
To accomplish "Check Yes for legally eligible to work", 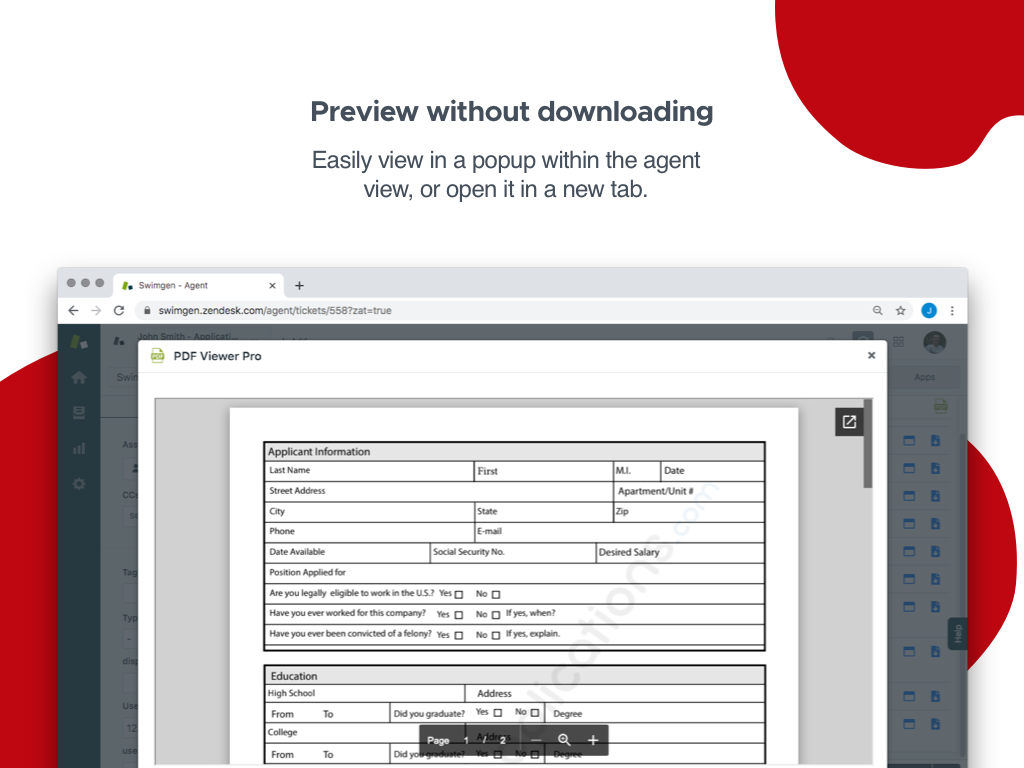I will click(458, 595).
